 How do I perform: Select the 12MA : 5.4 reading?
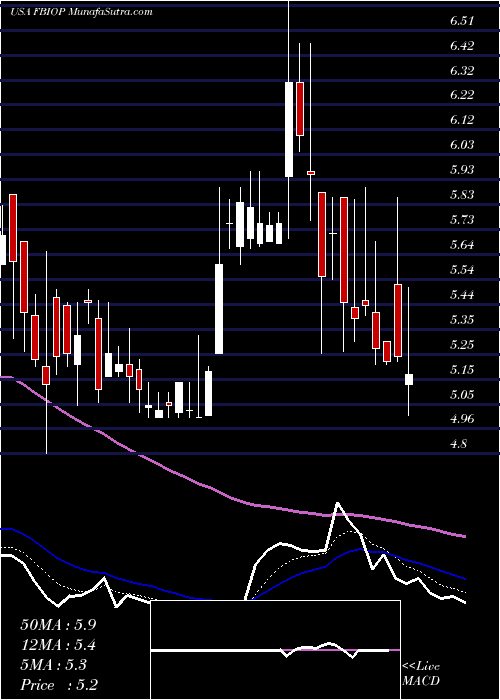tap(58, 645)
